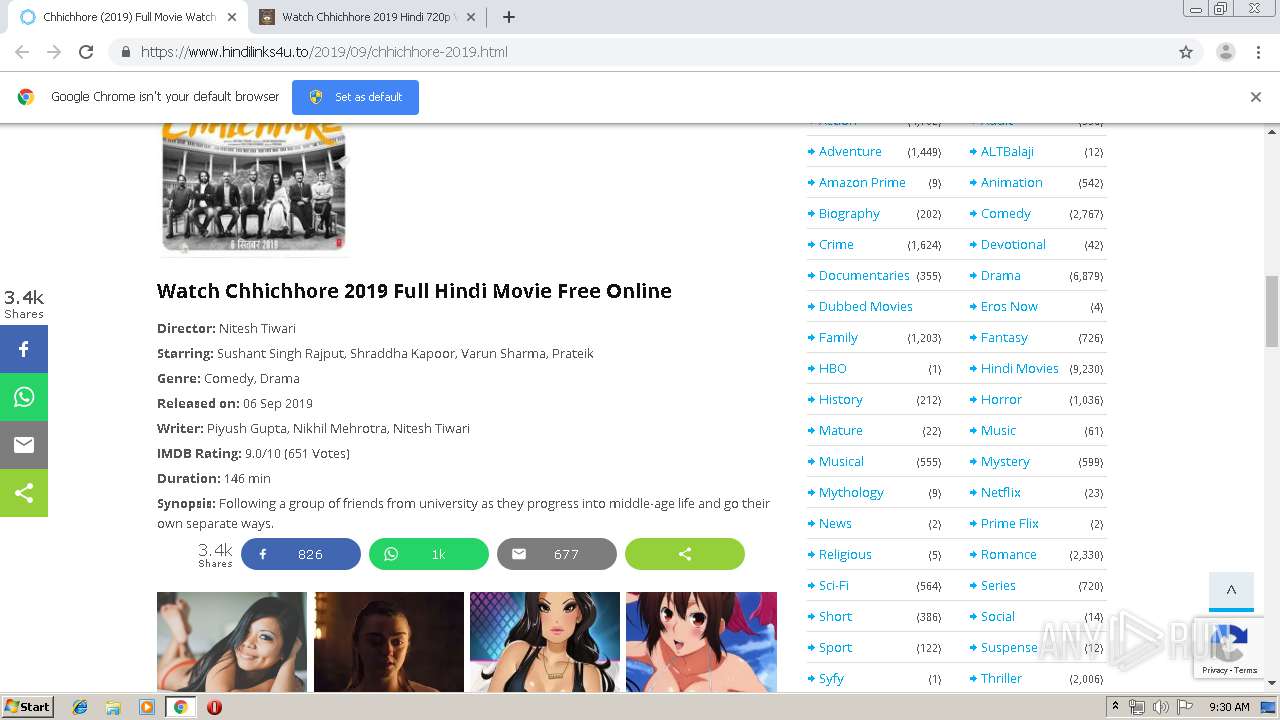Click the show hidden tray icons arrow

coord(1117,707)
